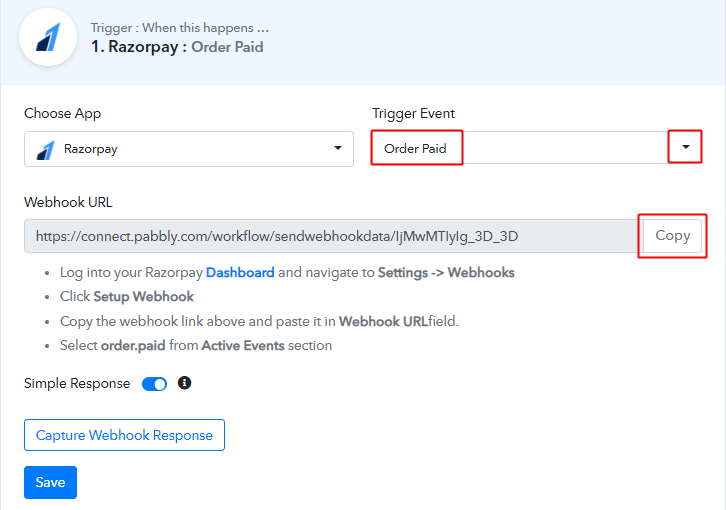This screenshot has height=510, width=726.
Task: Open the Razorpay Dashboard link
Action: click(240, 272)
